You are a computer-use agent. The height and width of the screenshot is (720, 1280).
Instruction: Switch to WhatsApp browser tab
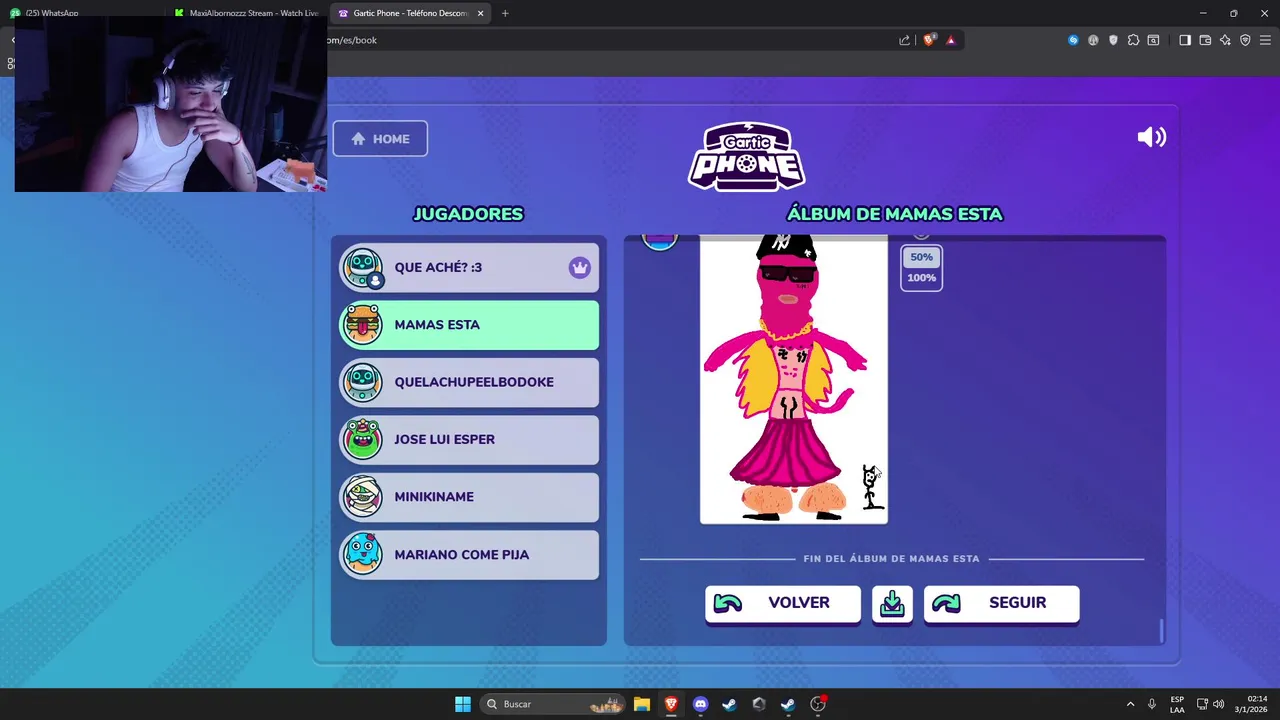pos(52,13)
